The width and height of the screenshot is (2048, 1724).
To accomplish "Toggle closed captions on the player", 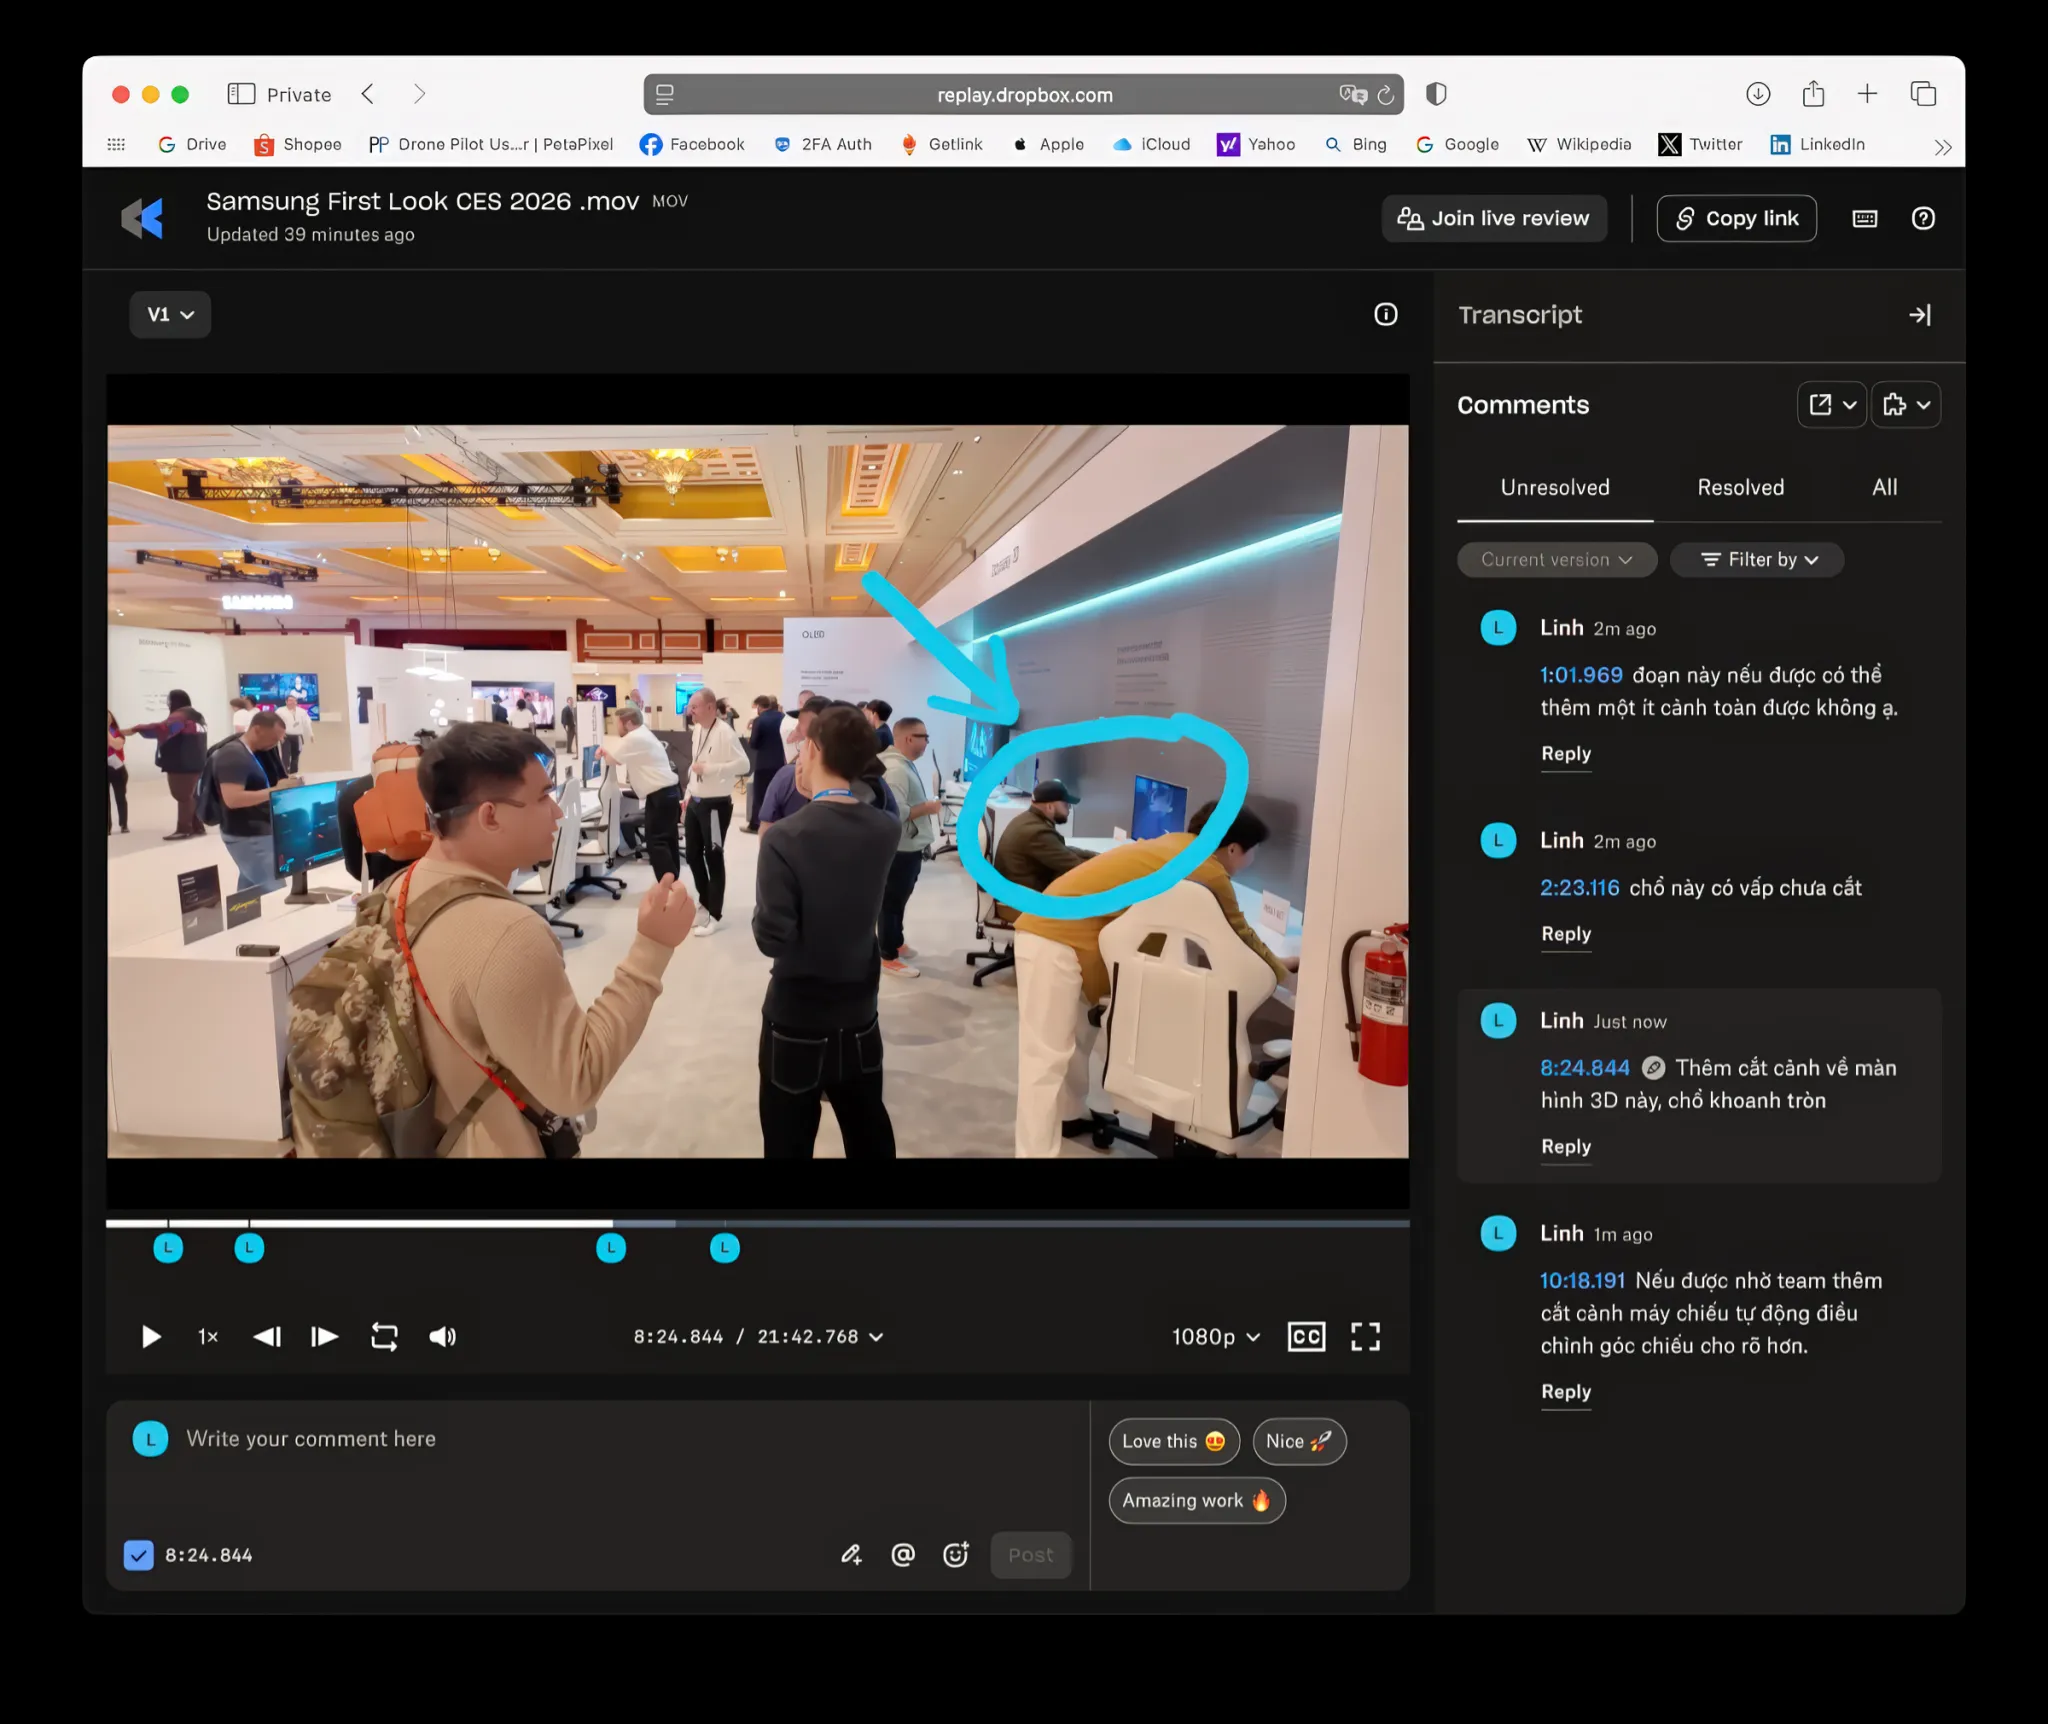I will point(1305,1336).
